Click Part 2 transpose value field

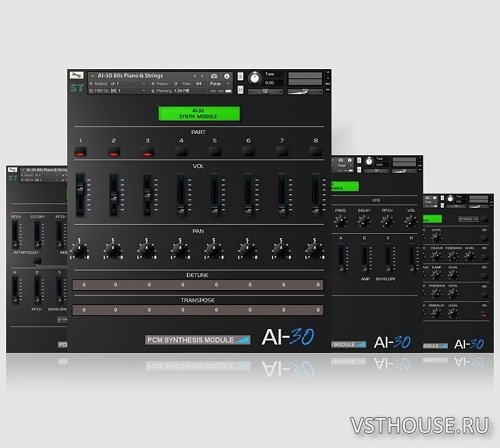coord(115,310)
